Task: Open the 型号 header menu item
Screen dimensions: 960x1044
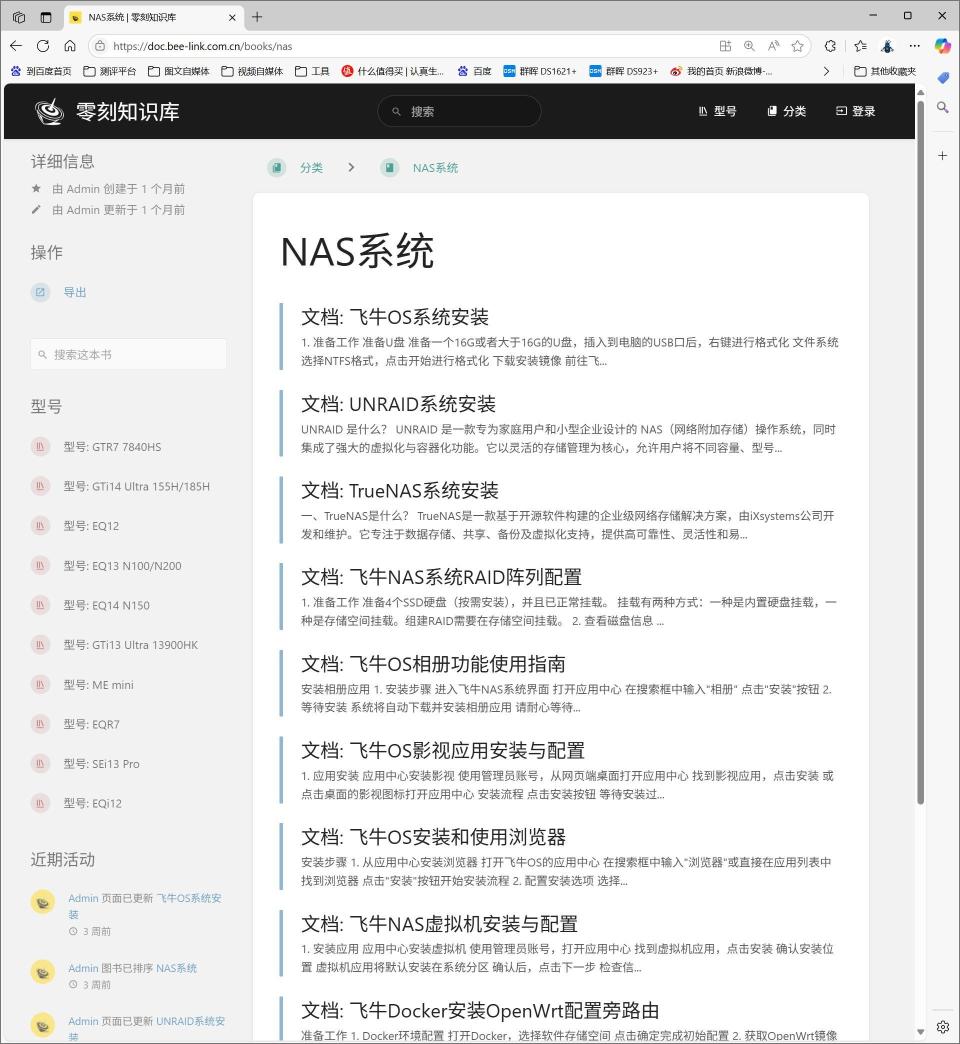Action: coord(718,111)
